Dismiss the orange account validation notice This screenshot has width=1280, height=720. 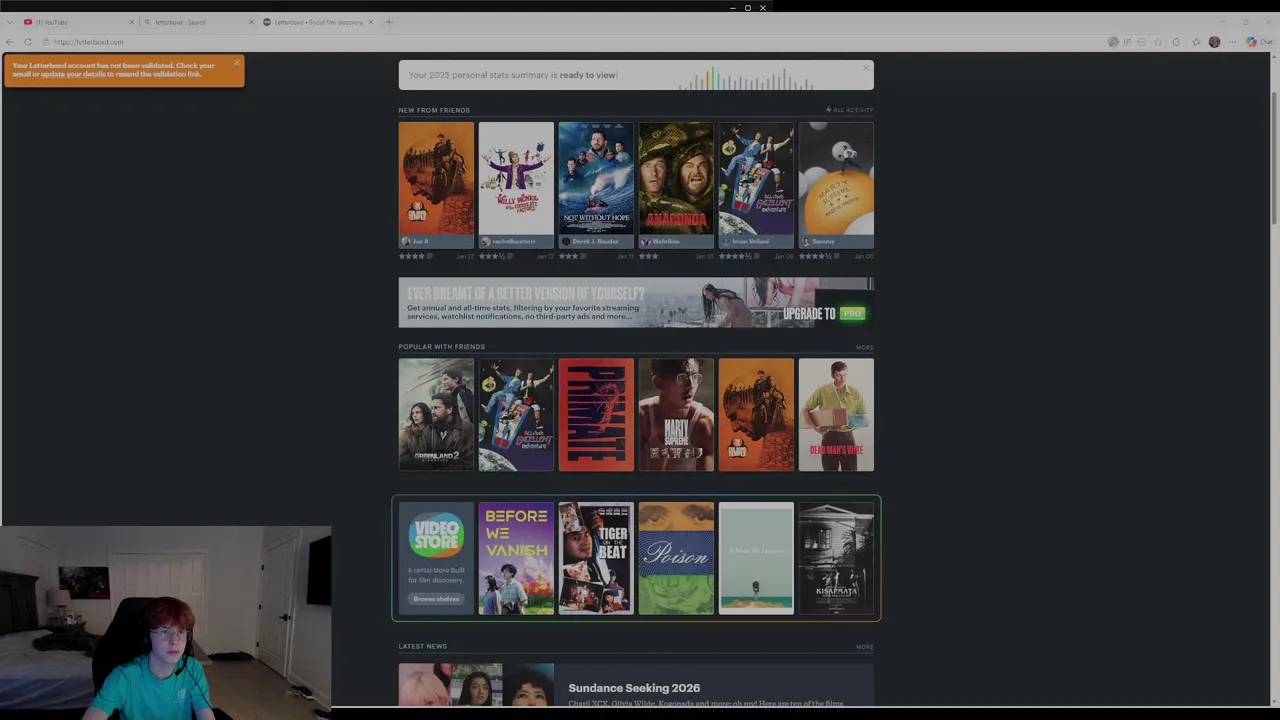coord(237,63)
